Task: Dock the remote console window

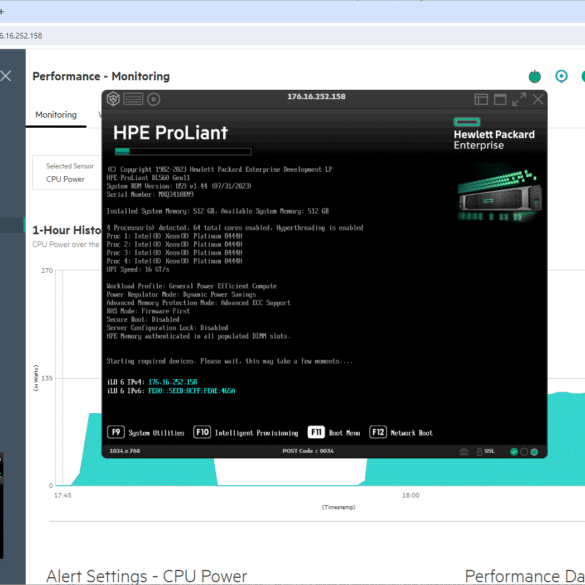Action: coord(481,100)
